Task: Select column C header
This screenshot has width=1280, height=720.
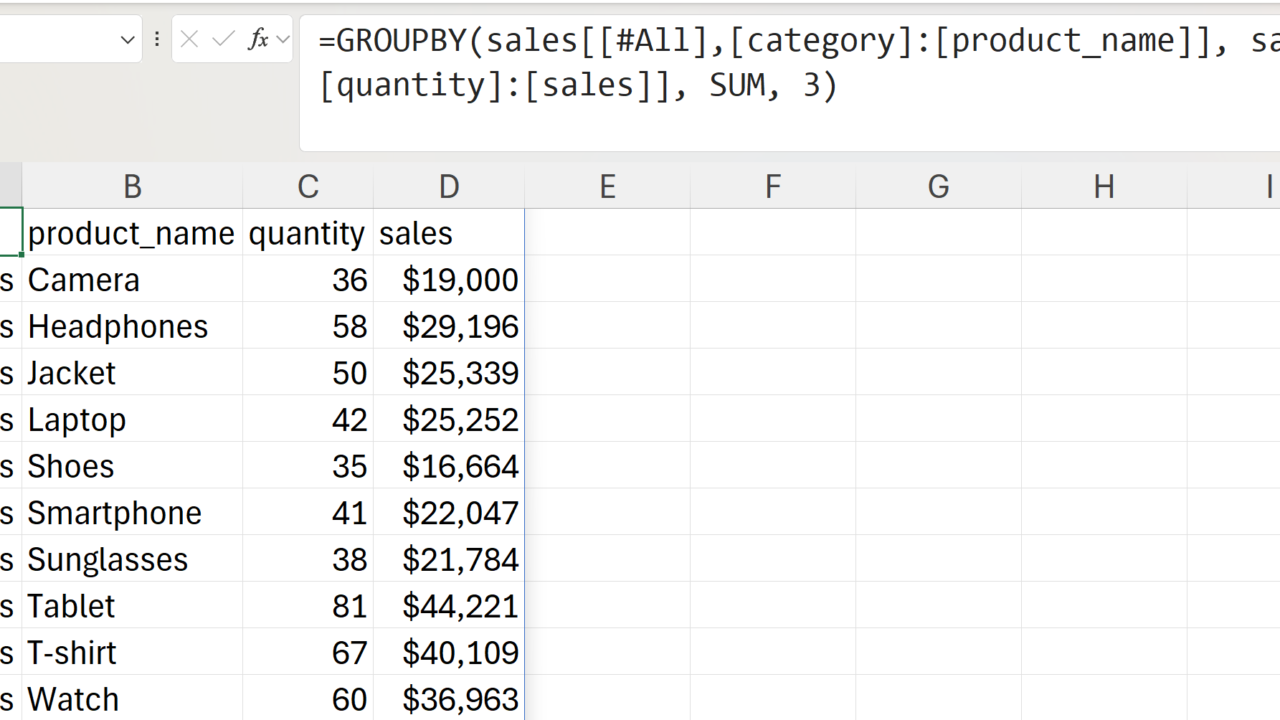Action: (x=308, y=186)
